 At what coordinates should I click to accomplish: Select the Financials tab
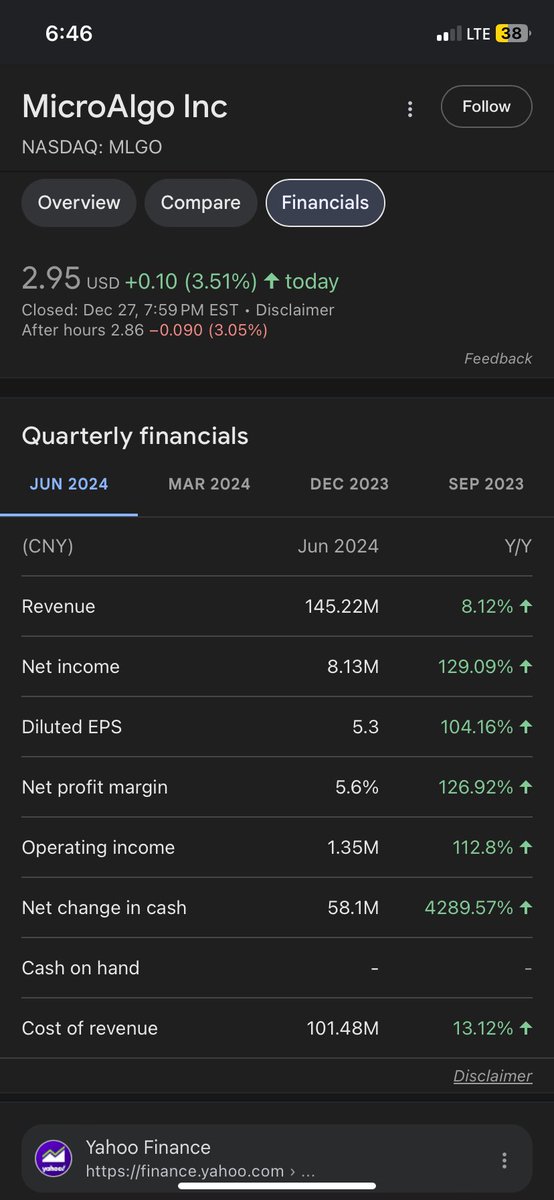(x=325, y=202)
